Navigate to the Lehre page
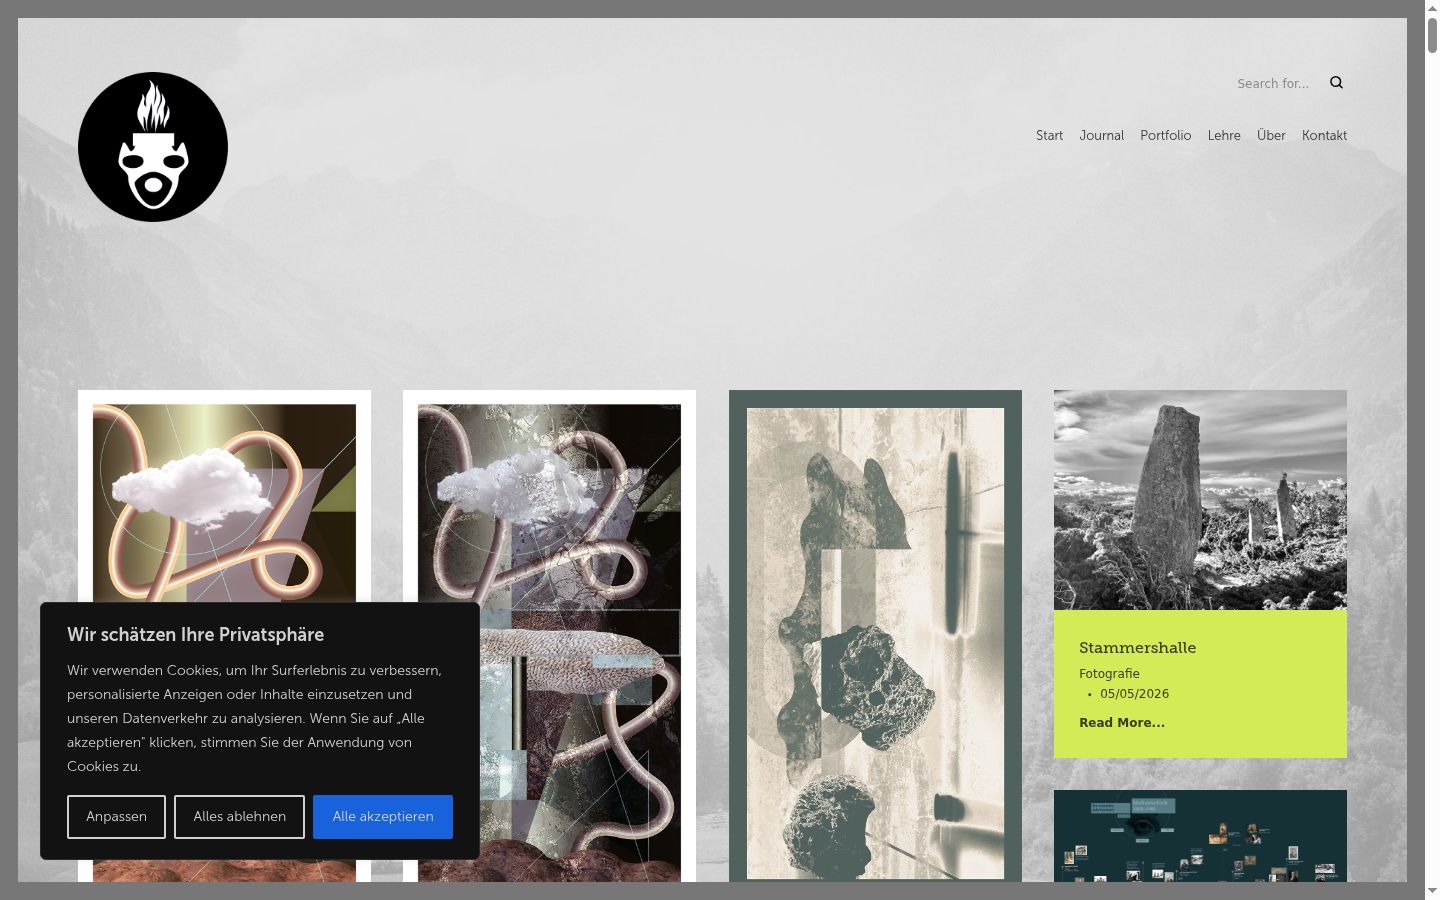 click(1224, 136)
